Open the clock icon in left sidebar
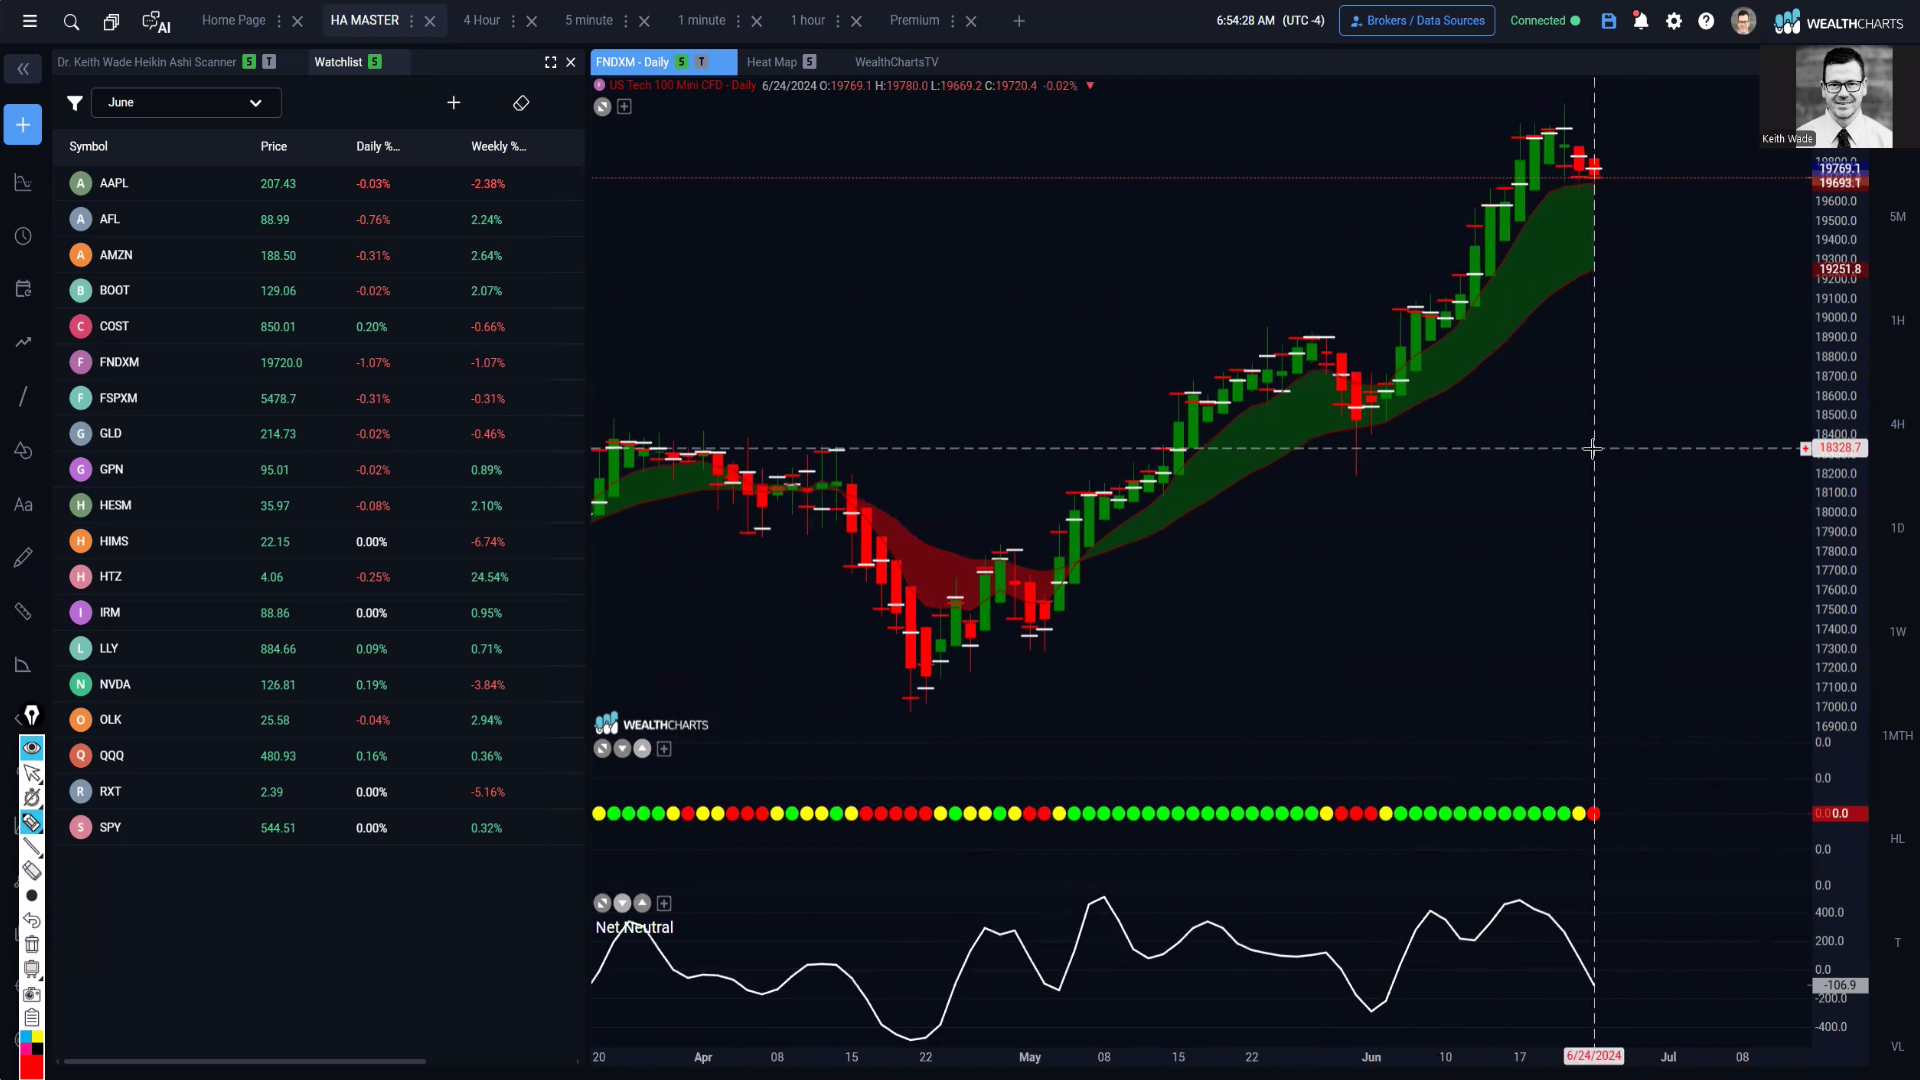Viewport: 1920px width, 1080px height. click(23, 236)
